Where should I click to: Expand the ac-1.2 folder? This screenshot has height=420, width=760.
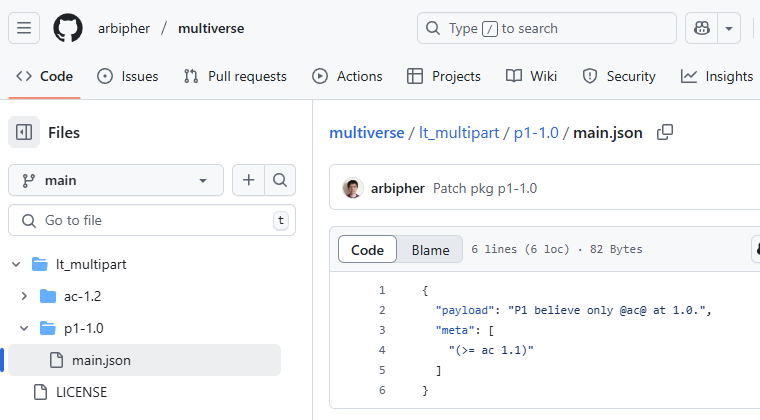(25, 296)
